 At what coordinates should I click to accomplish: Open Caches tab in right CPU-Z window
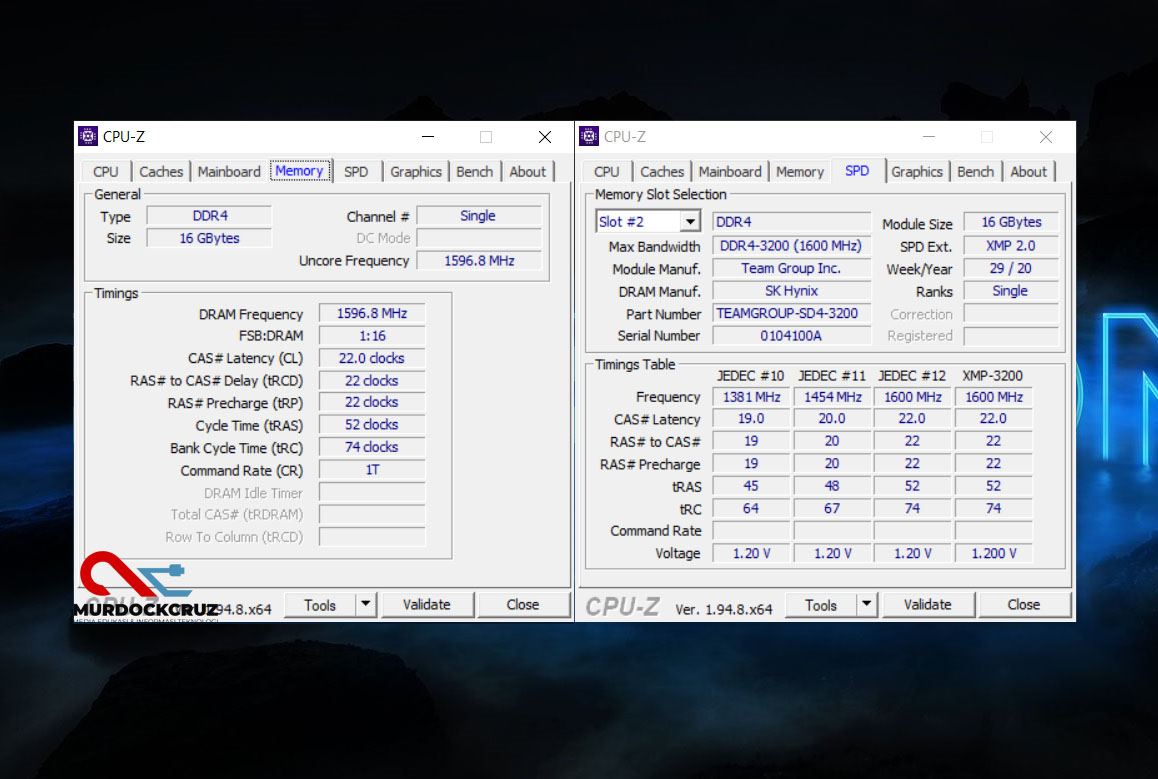[662, 171]
